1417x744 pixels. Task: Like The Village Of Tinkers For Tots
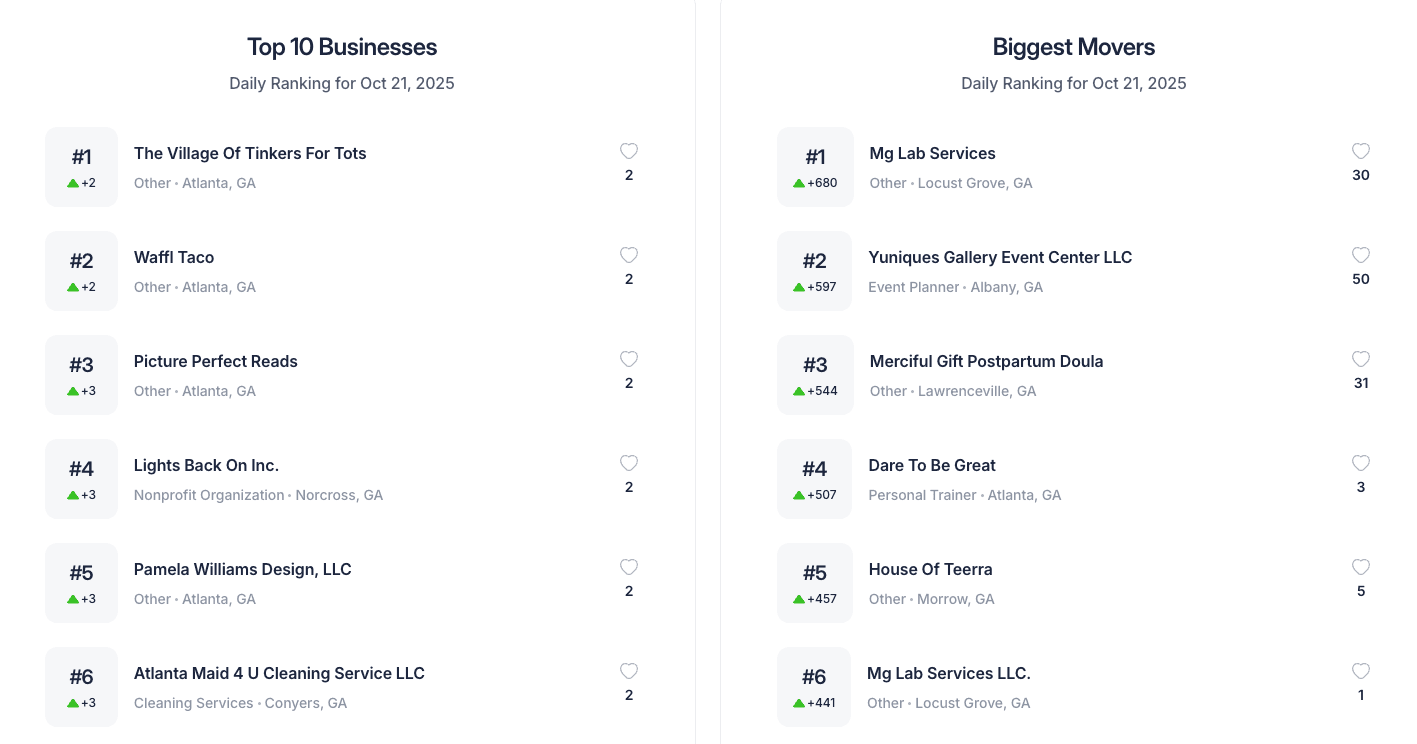pos(629,152)
